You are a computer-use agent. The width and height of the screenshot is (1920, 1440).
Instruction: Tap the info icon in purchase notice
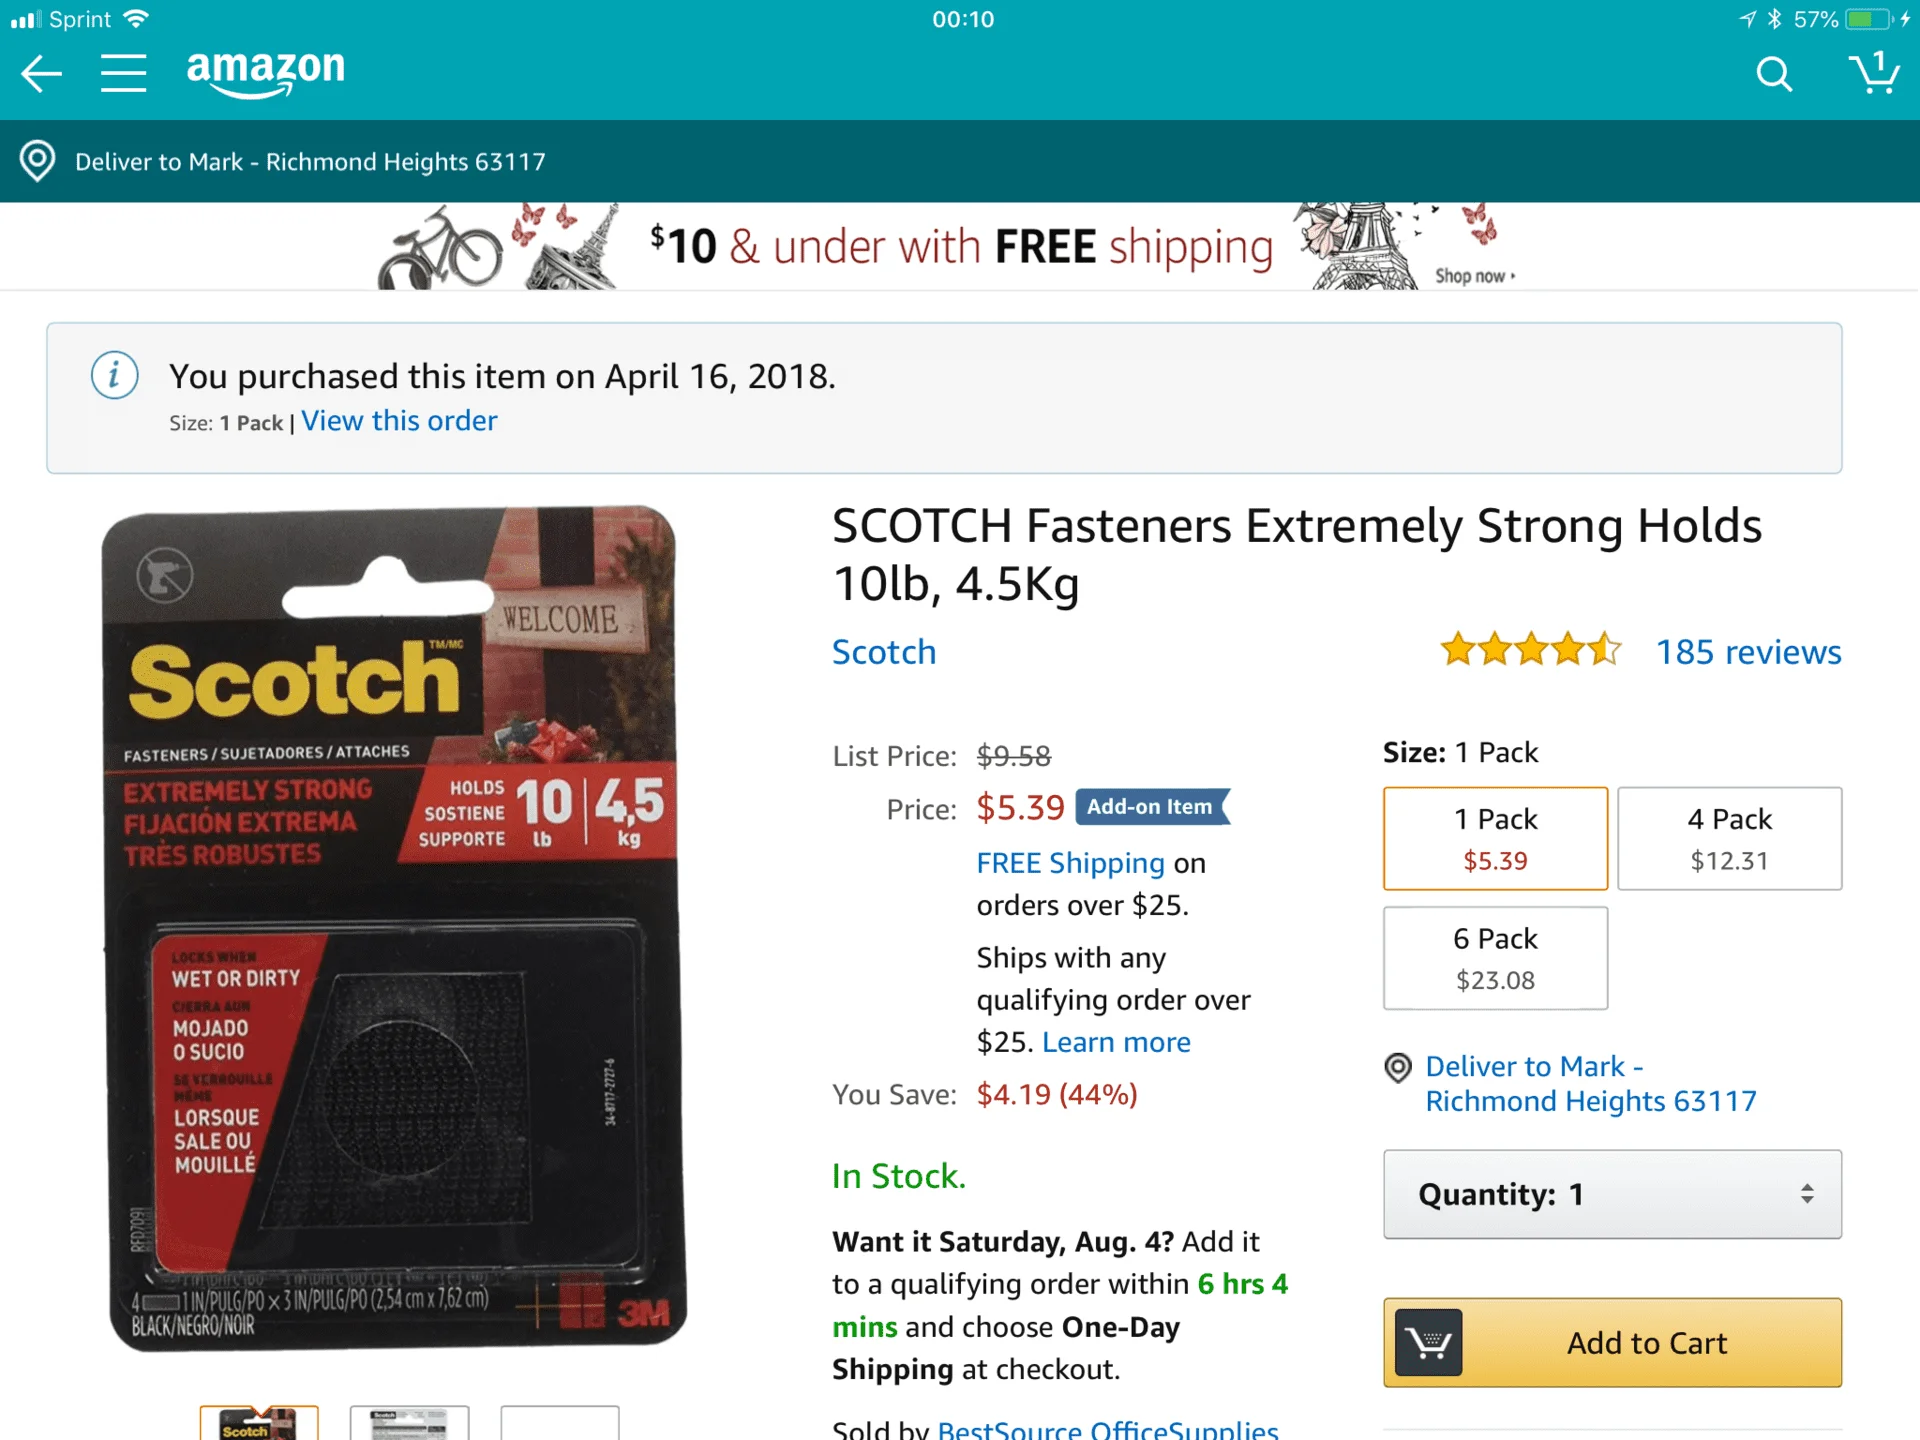(x=115, y=376)
